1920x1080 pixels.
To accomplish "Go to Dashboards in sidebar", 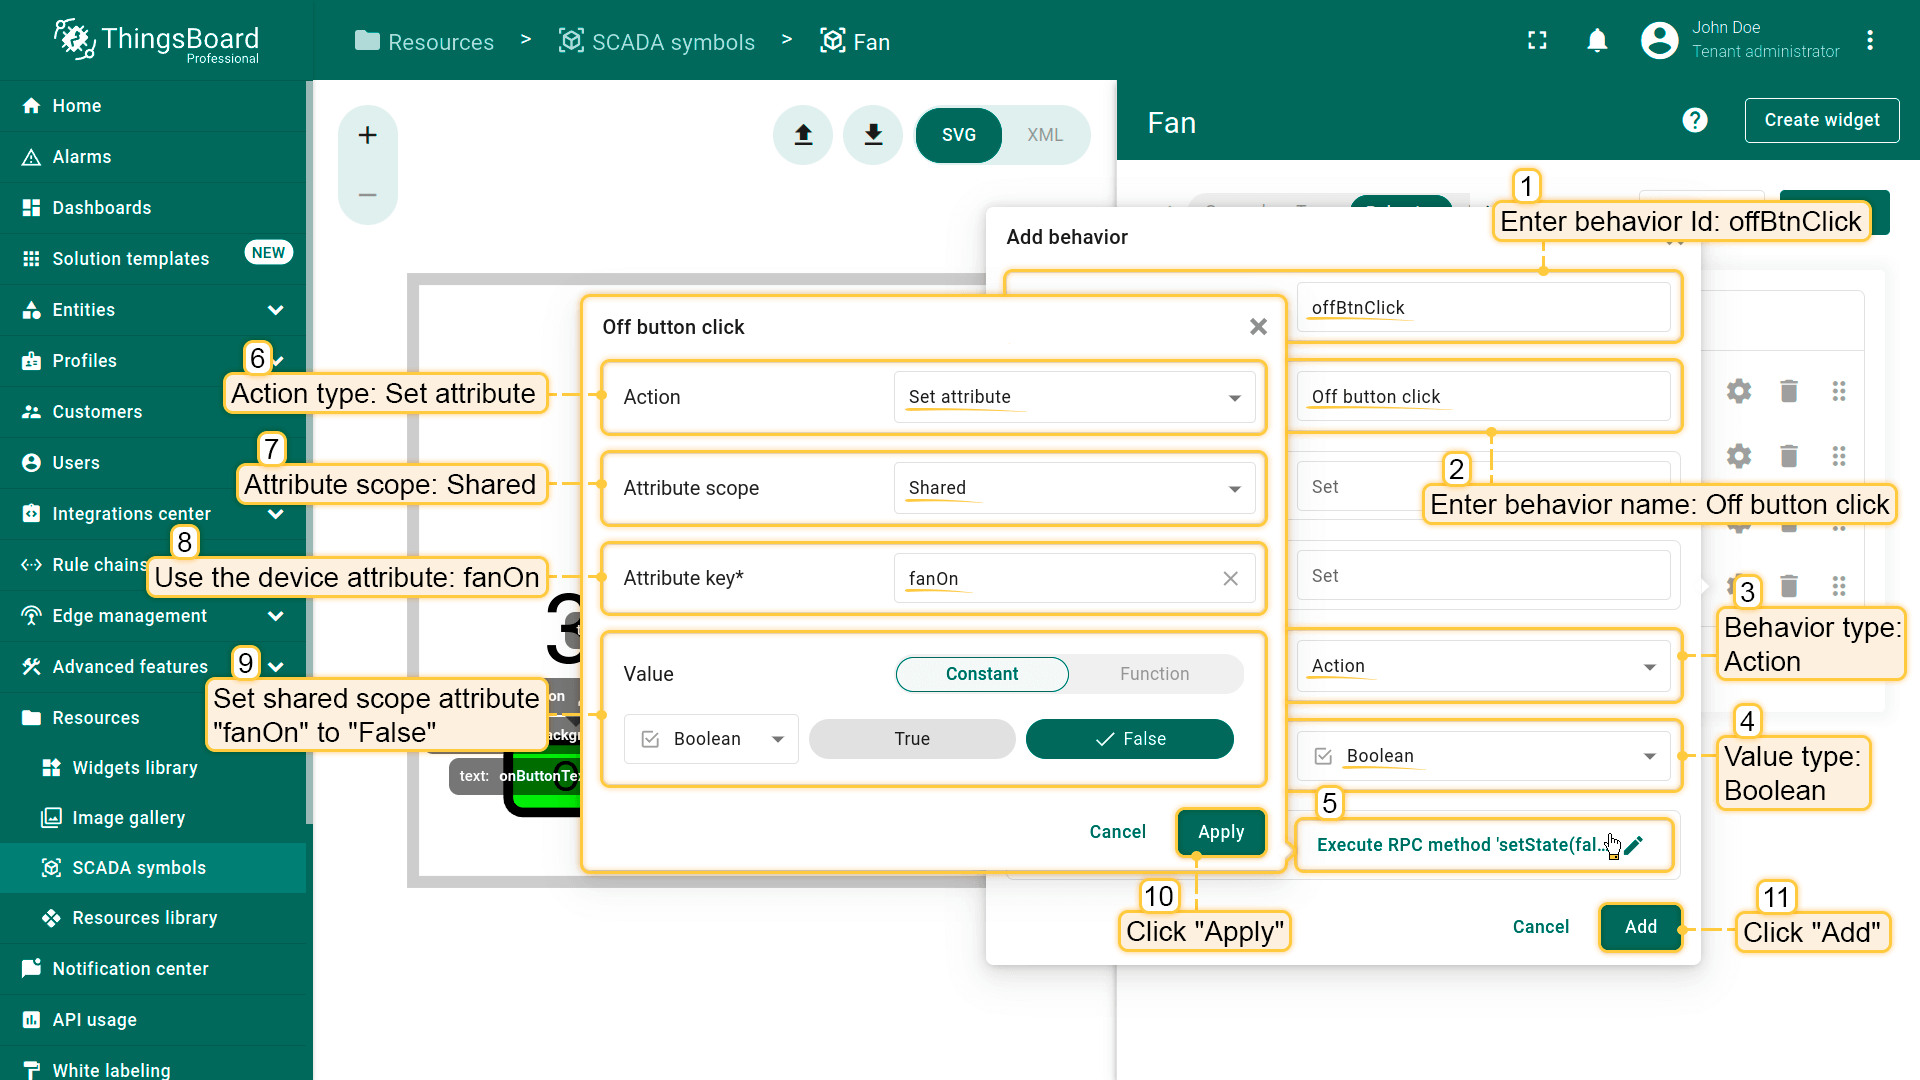I will tap(102, 208).
